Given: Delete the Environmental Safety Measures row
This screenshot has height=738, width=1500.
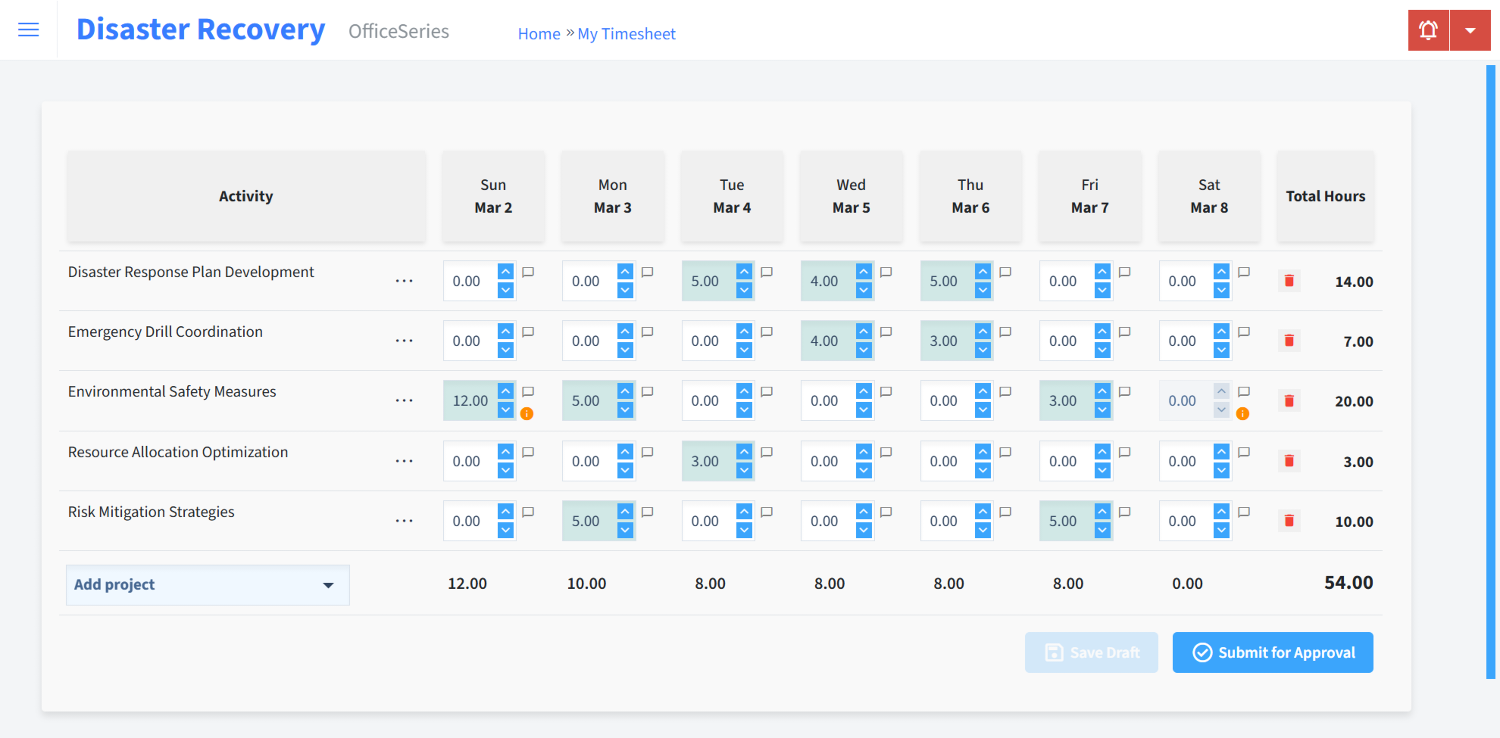Looking at the screenshot, I should click(1288, 400).
